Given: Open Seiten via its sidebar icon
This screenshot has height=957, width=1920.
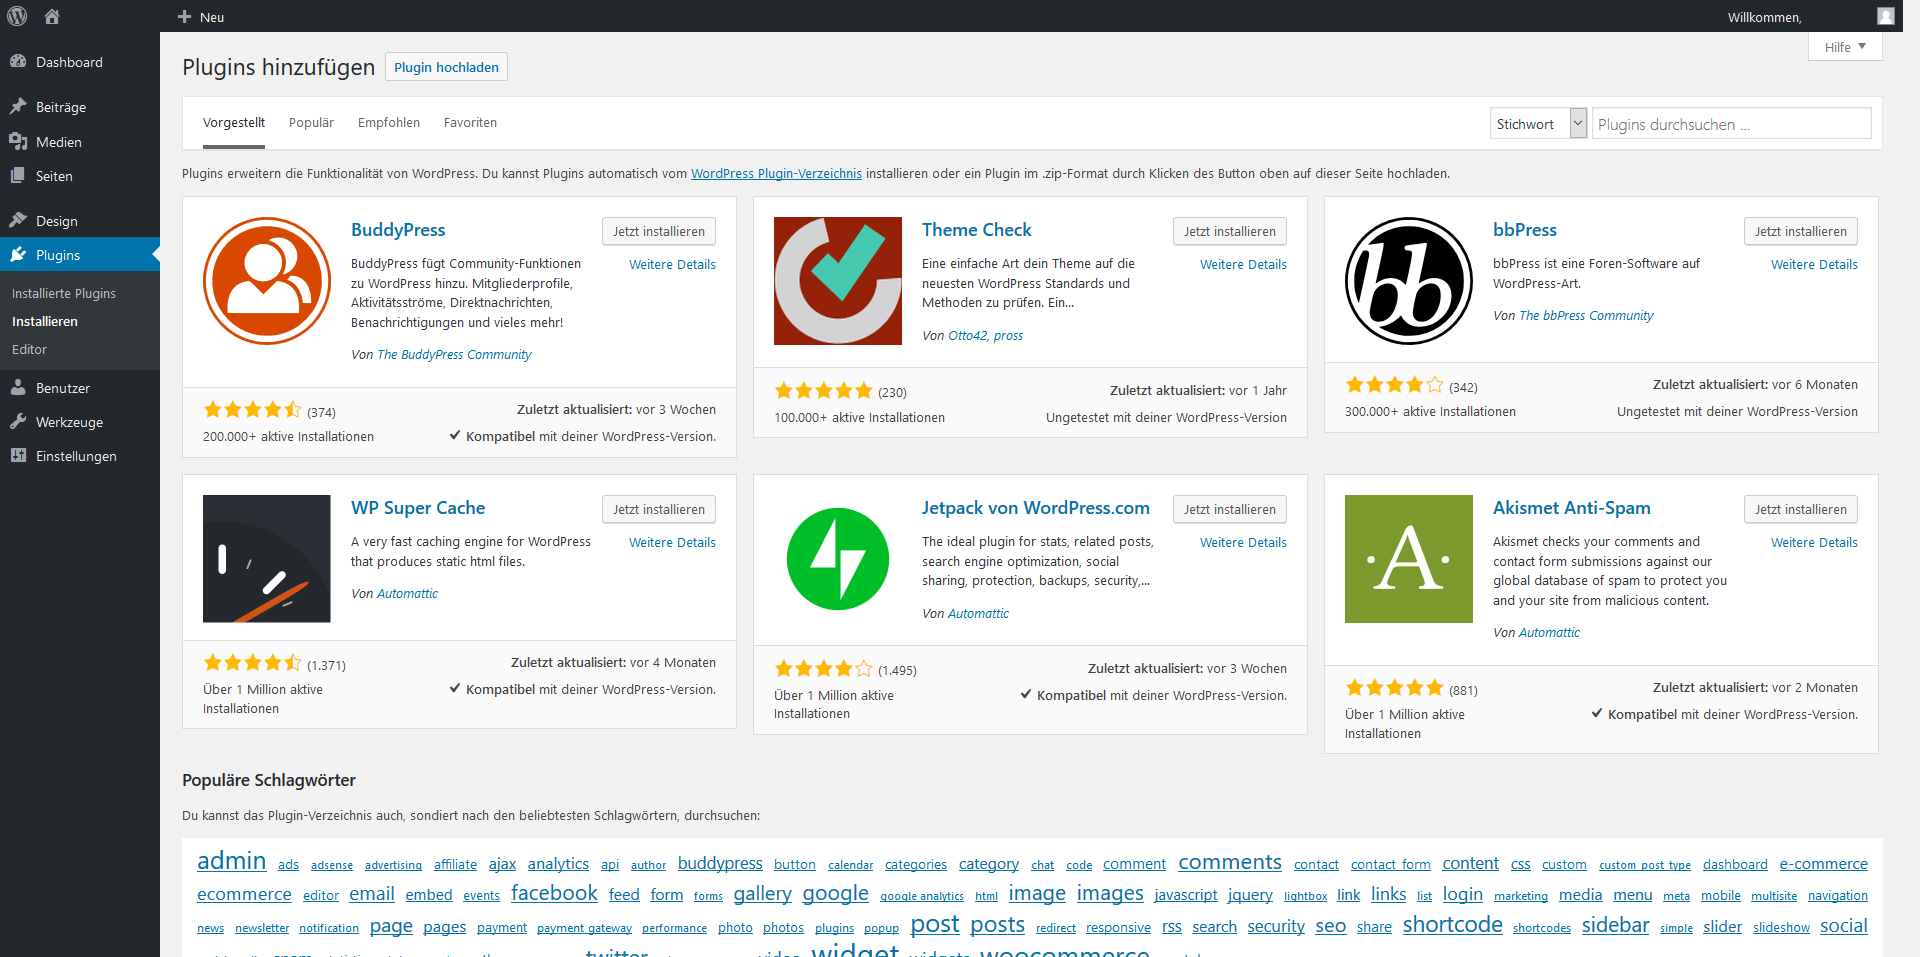Looking at the screenshot, I should point(19,175).
